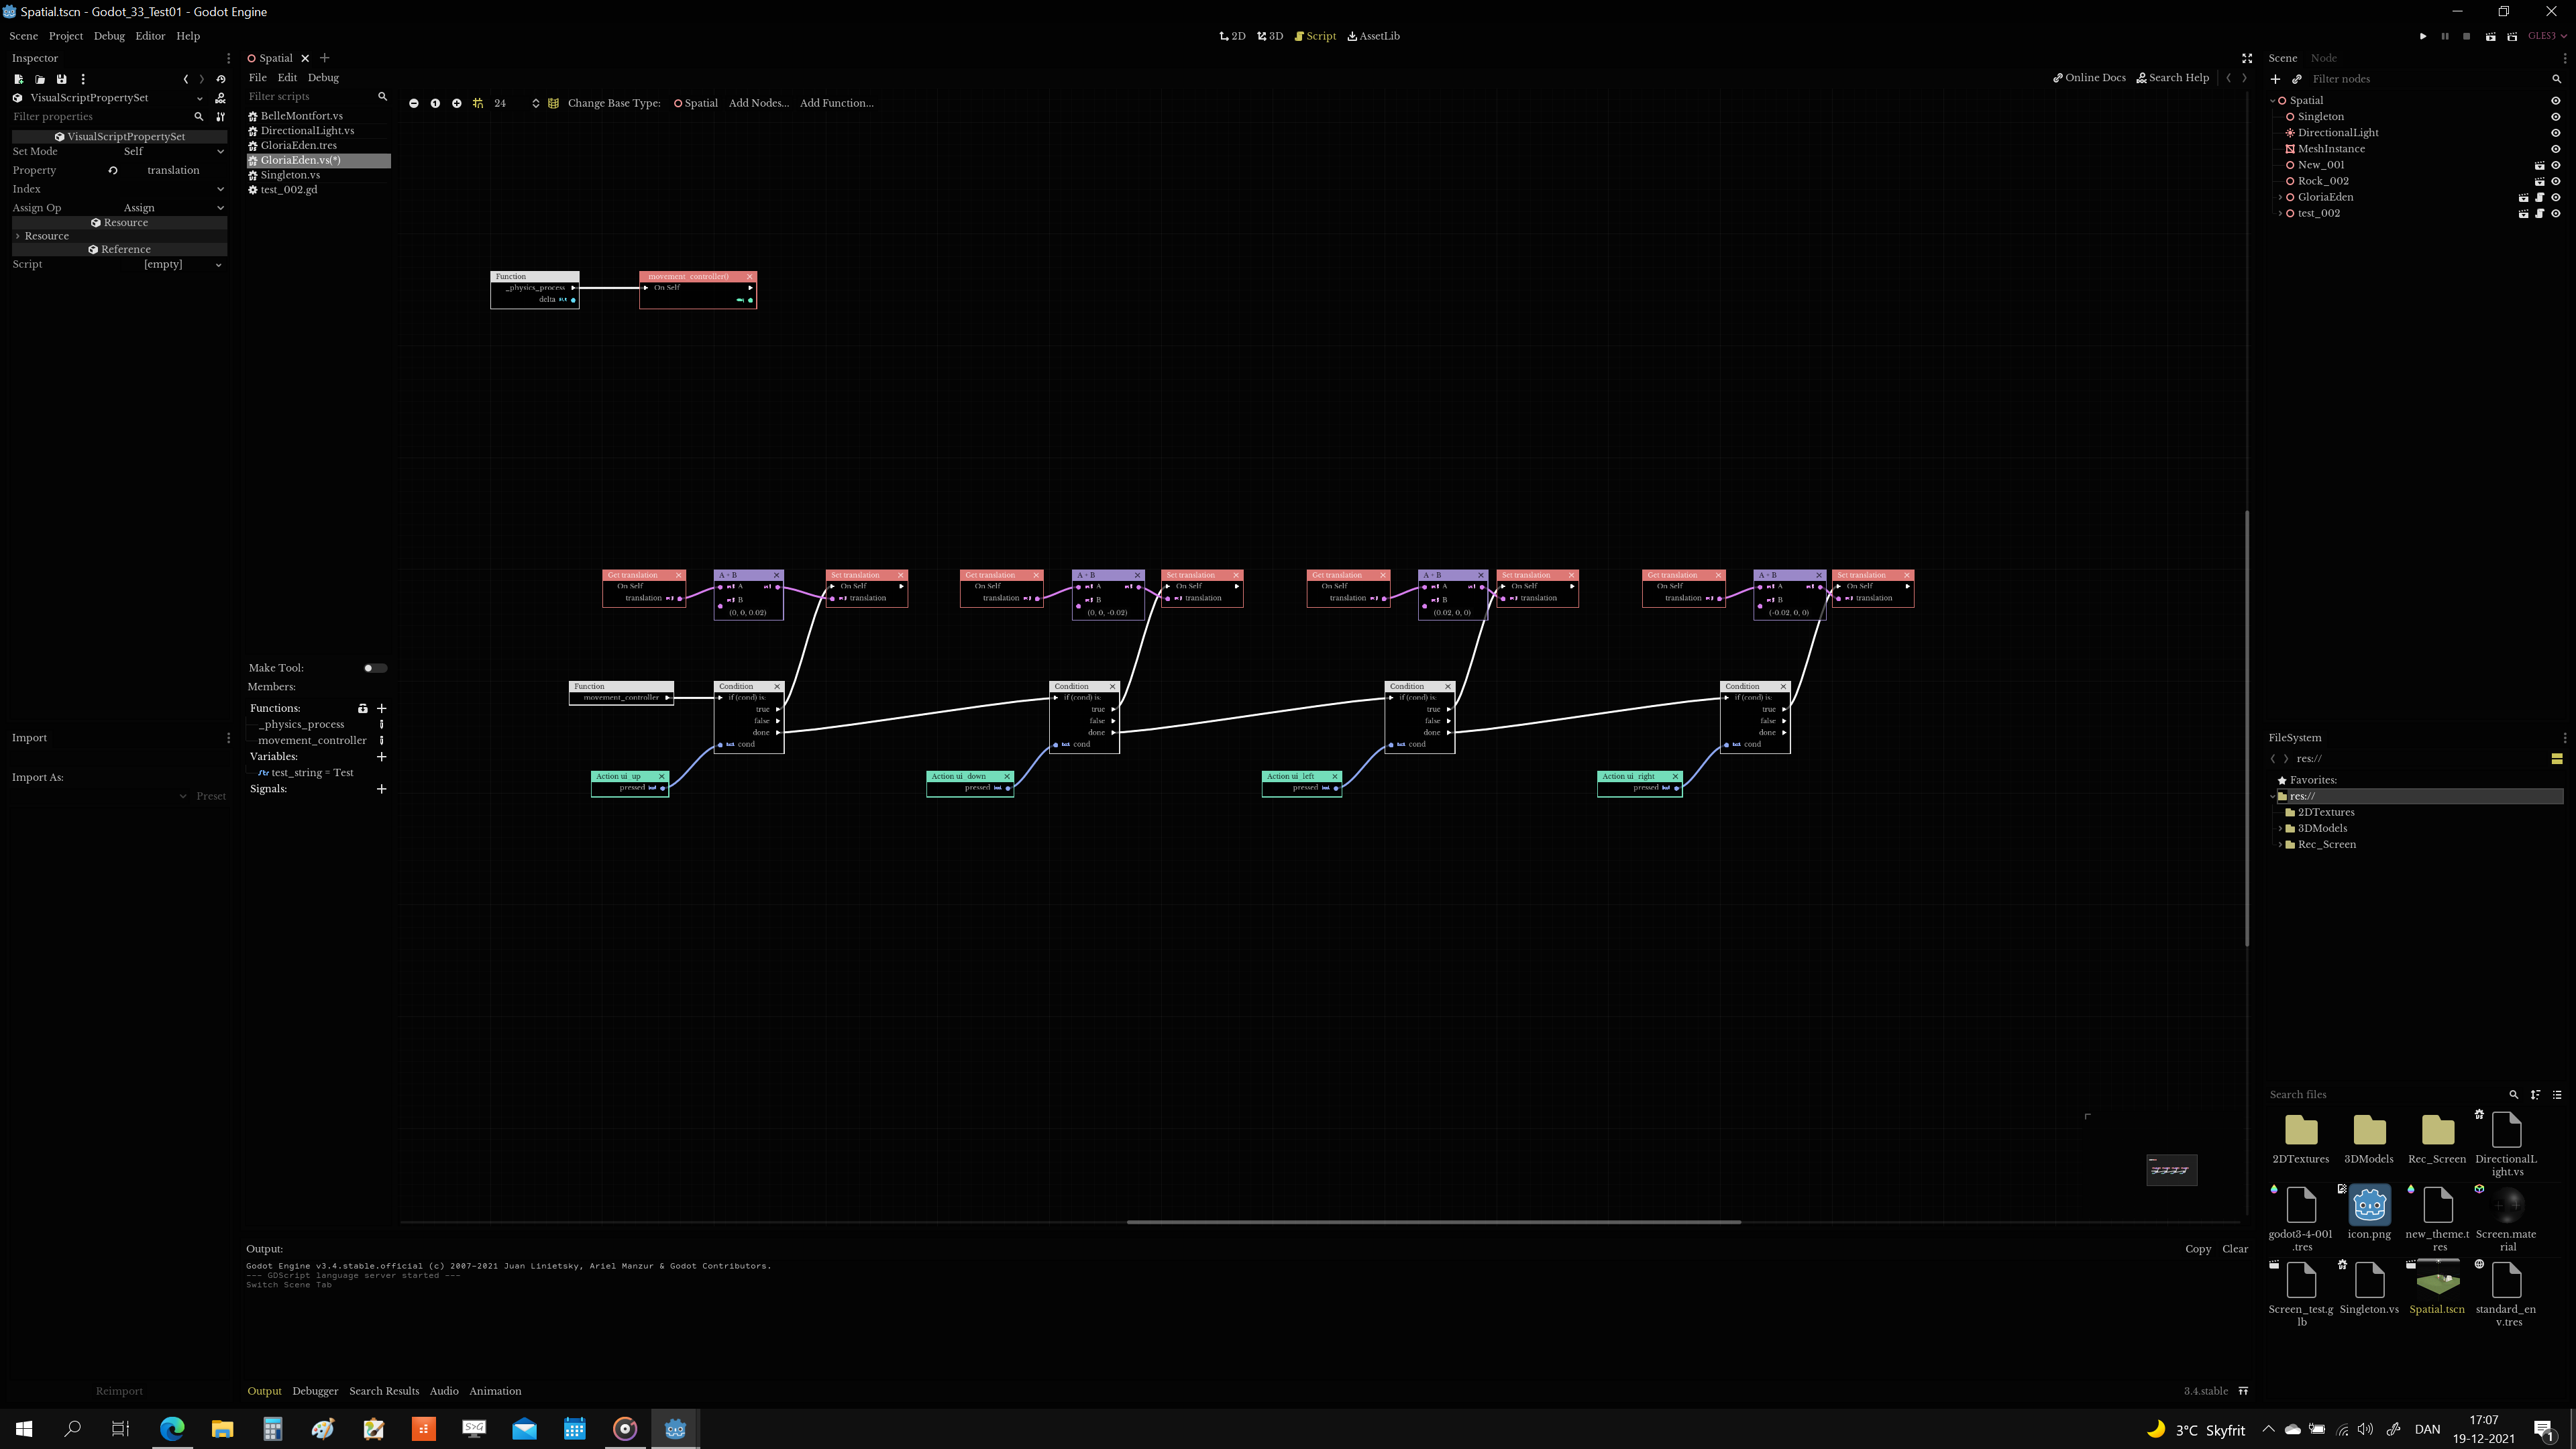Open the script editor's online docs
The image size is (2576, 1449).
(2089, 77)
